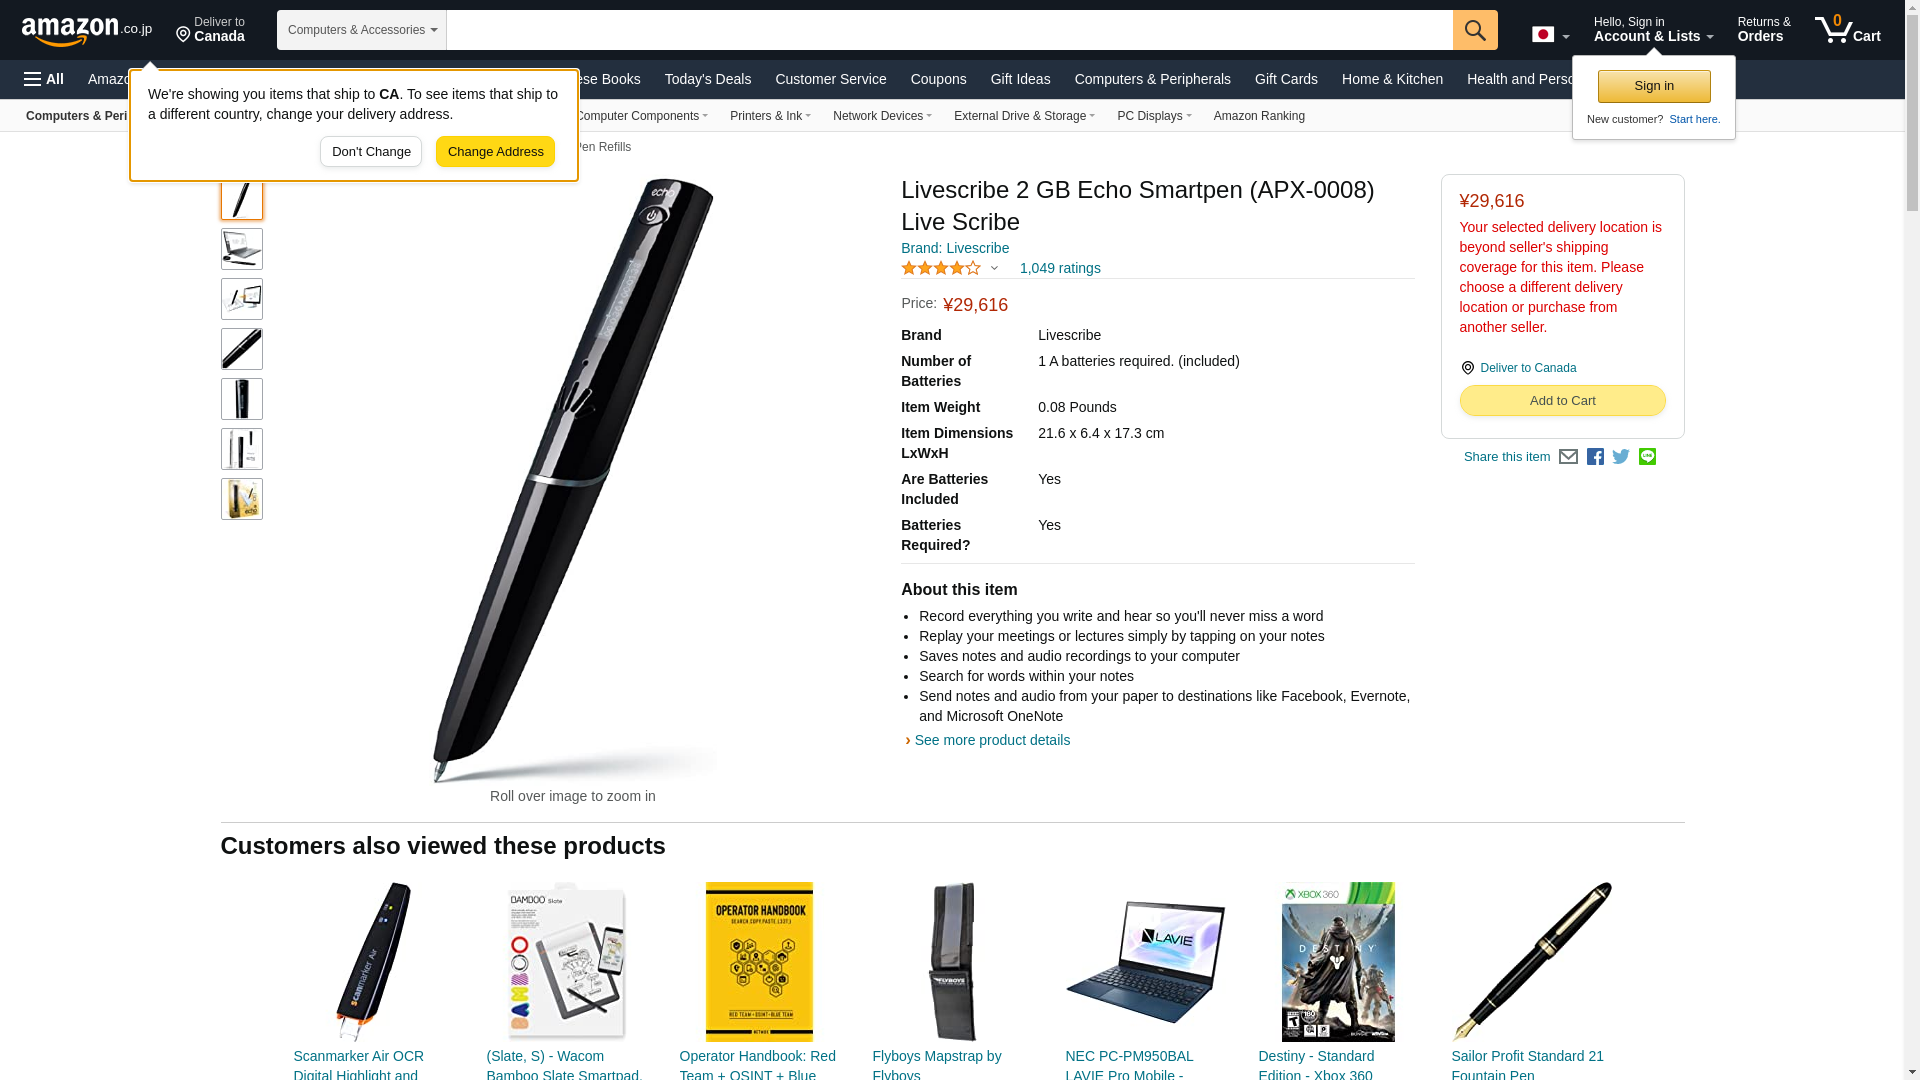The height and width of the screenshot is (1080, 1920).
Task: Click the Don't Change button
Action: point(371,152)
